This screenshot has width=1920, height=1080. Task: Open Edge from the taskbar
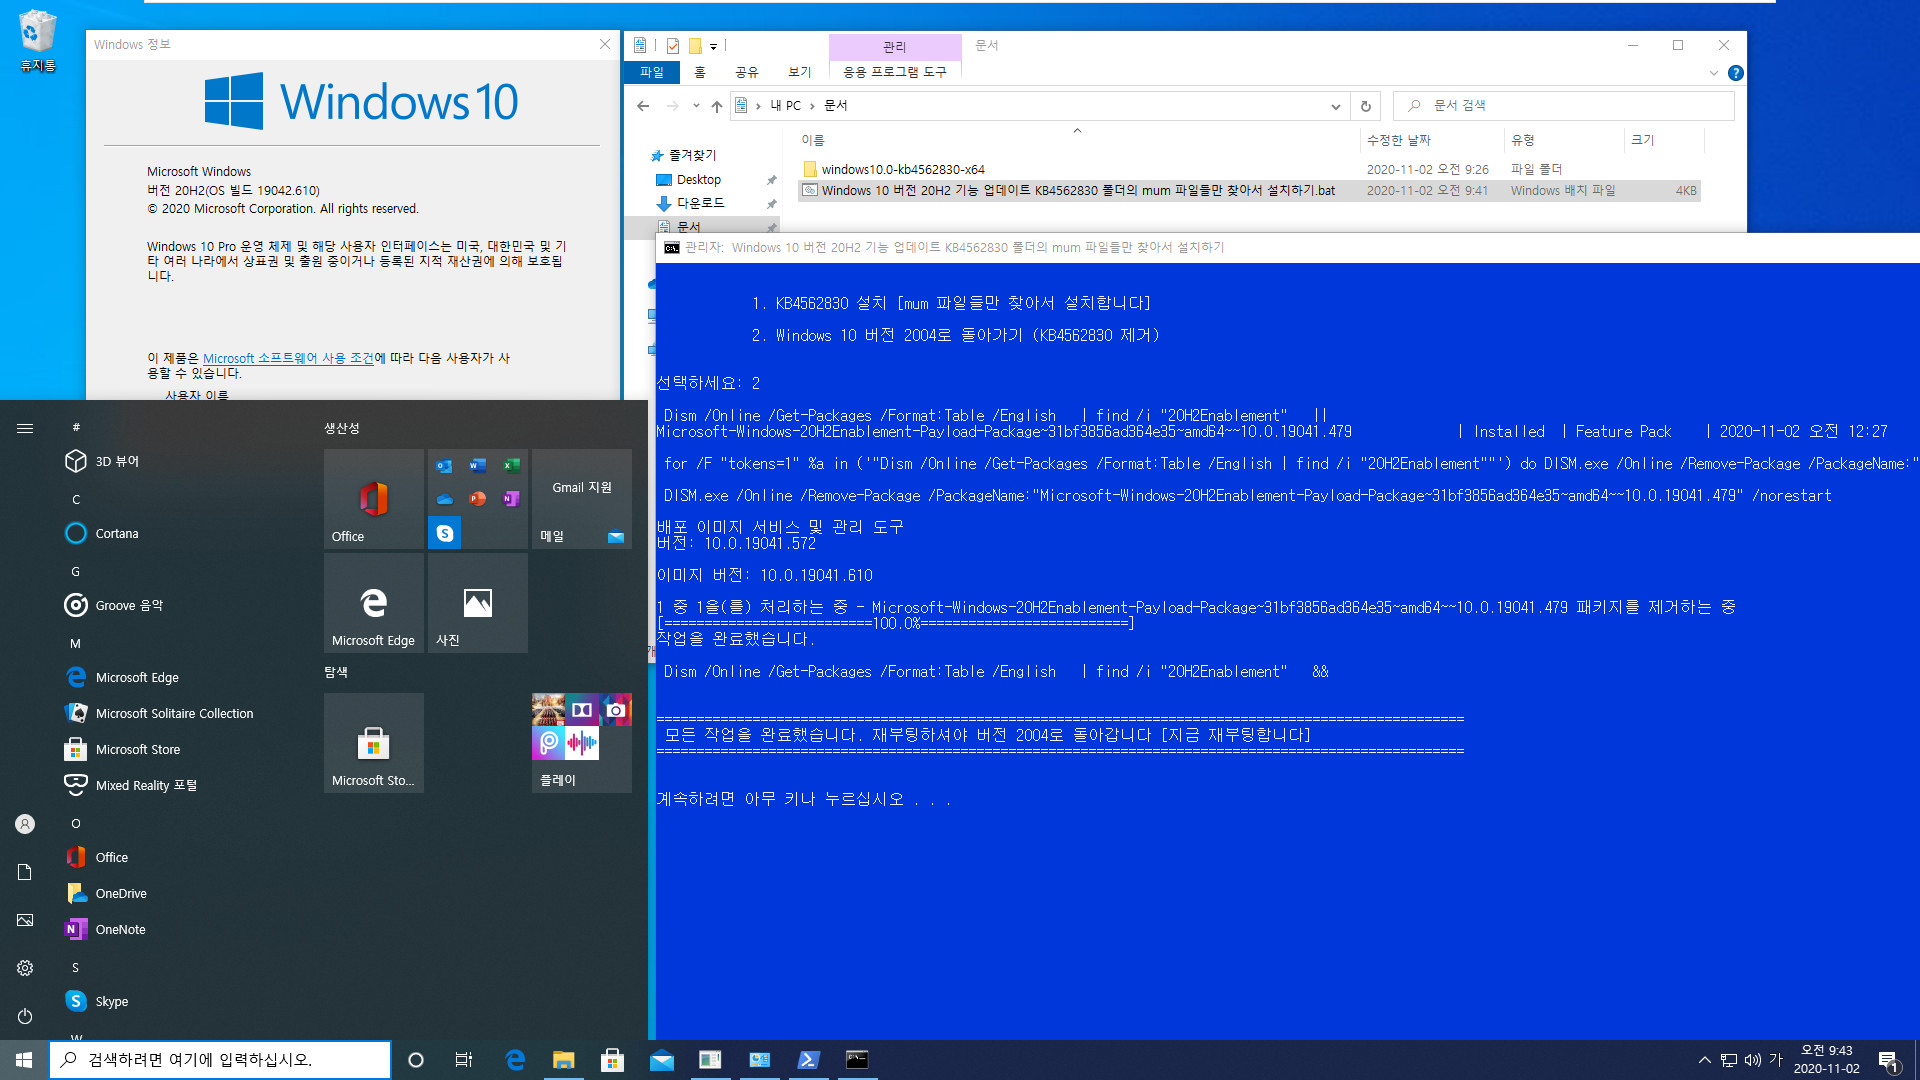(x=515, y=1060)
